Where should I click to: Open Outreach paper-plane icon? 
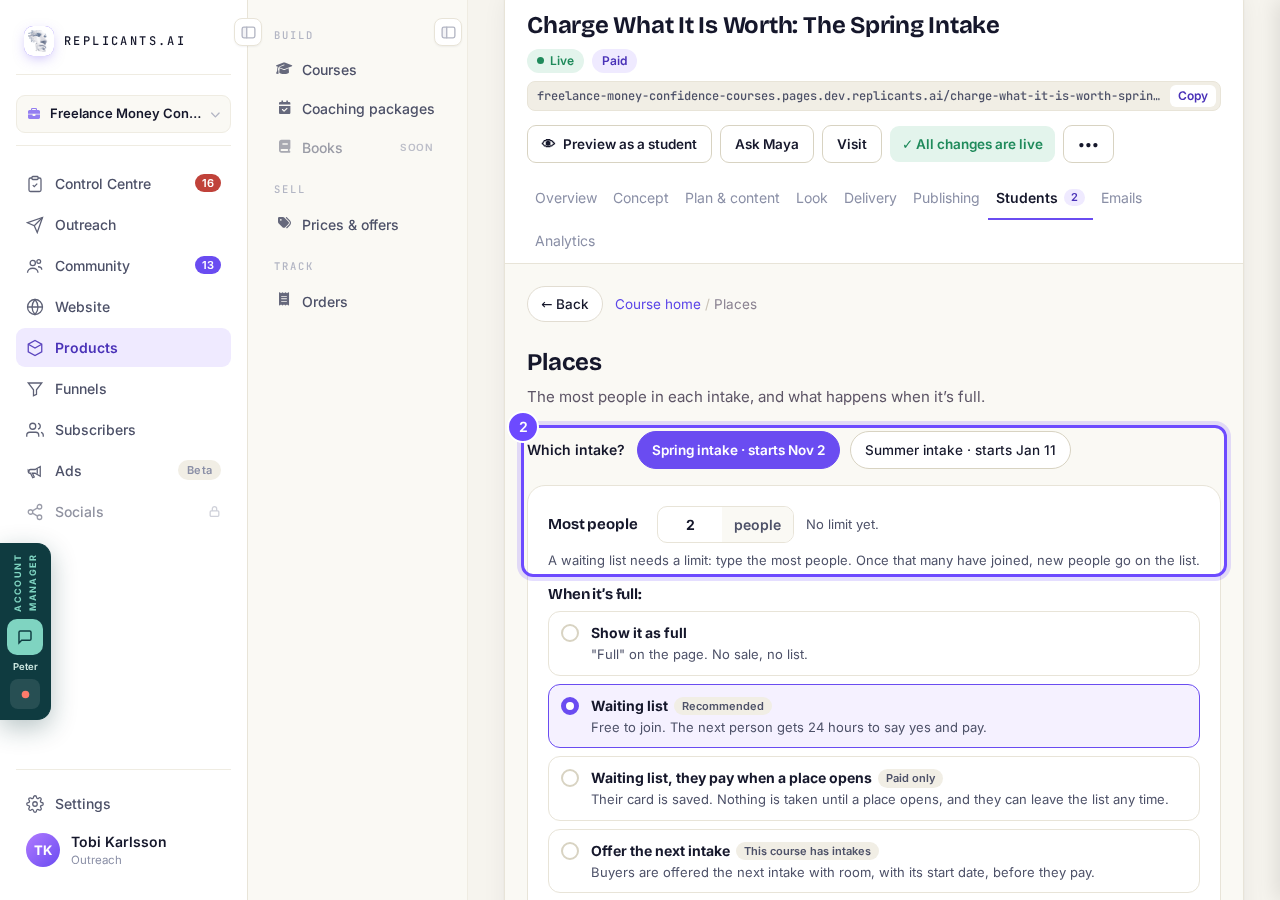[x=35, y=225]
